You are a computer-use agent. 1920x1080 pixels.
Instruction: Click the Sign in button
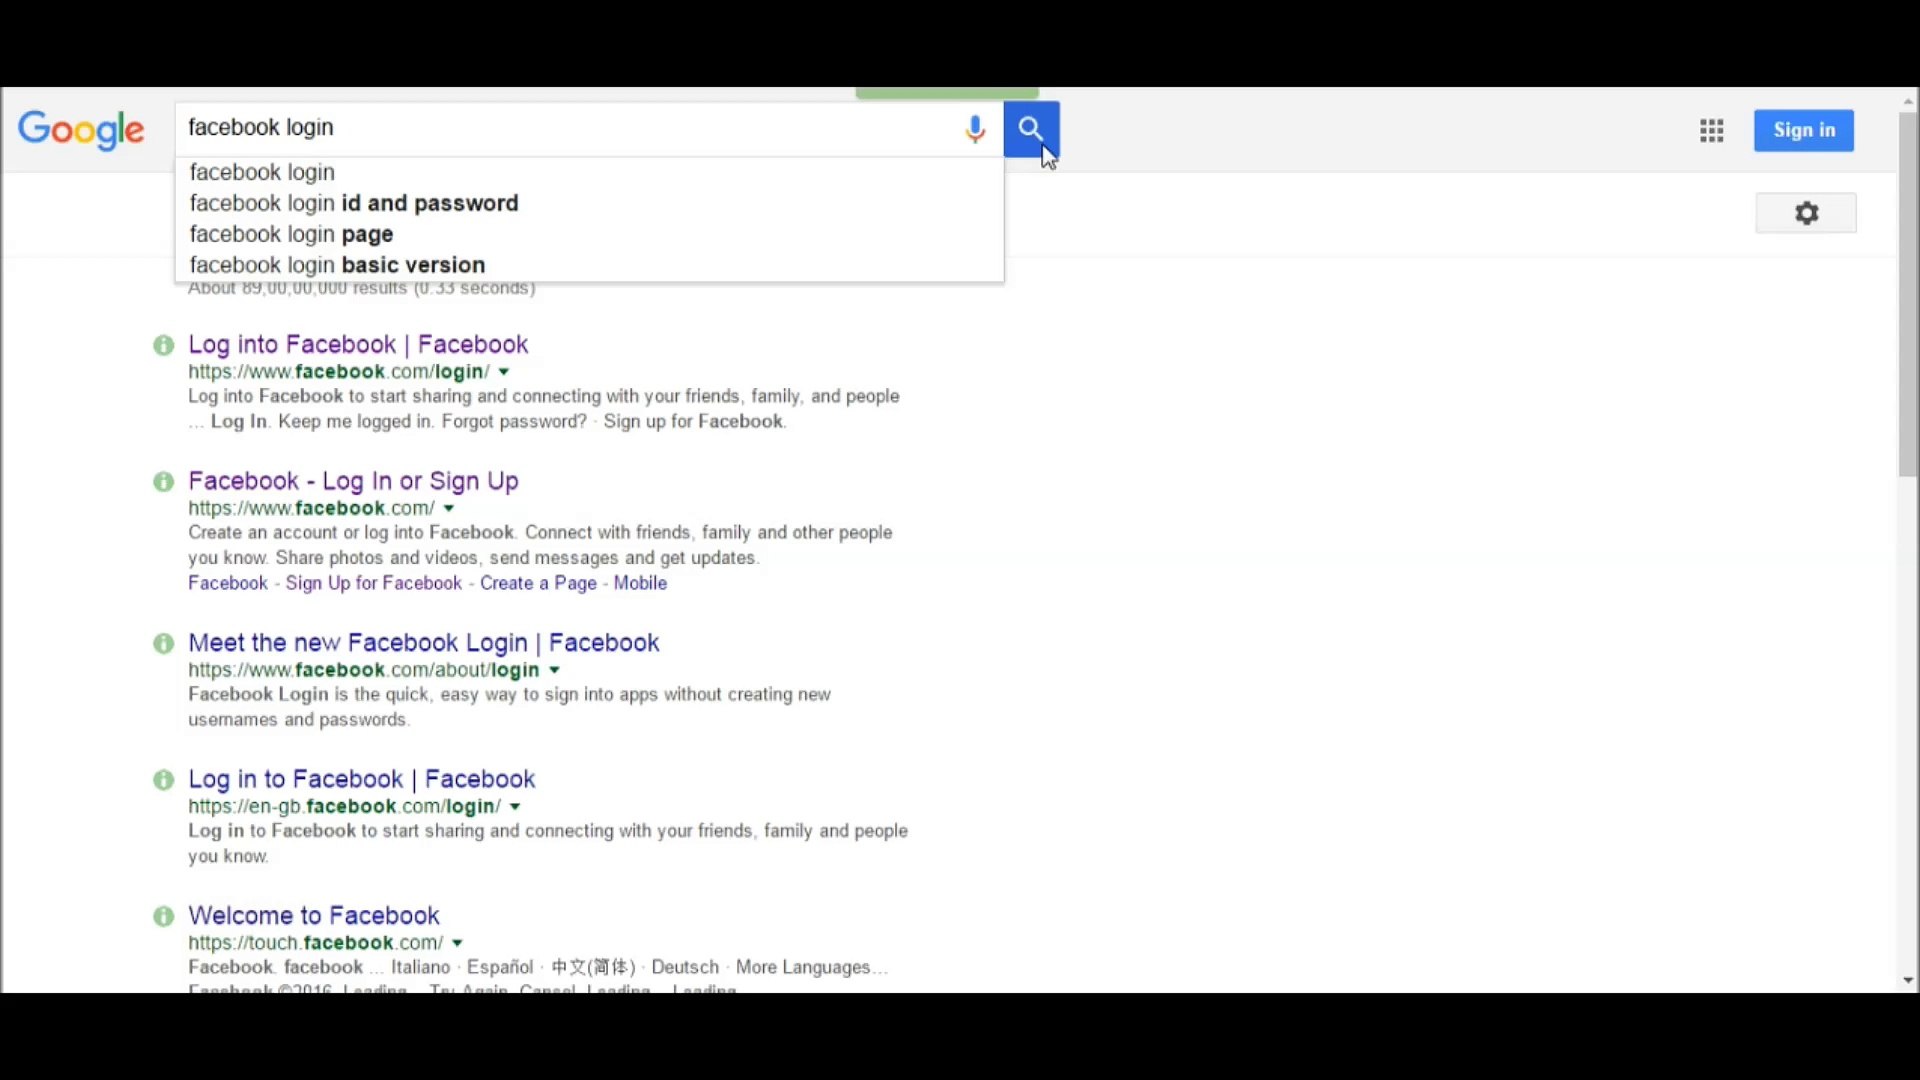(1804, 130)
